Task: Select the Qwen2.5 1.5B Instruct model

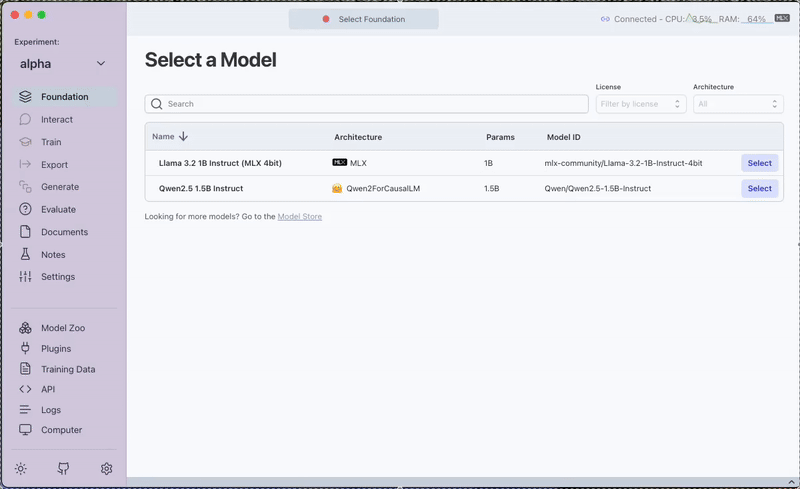Action: click(759, 188)
